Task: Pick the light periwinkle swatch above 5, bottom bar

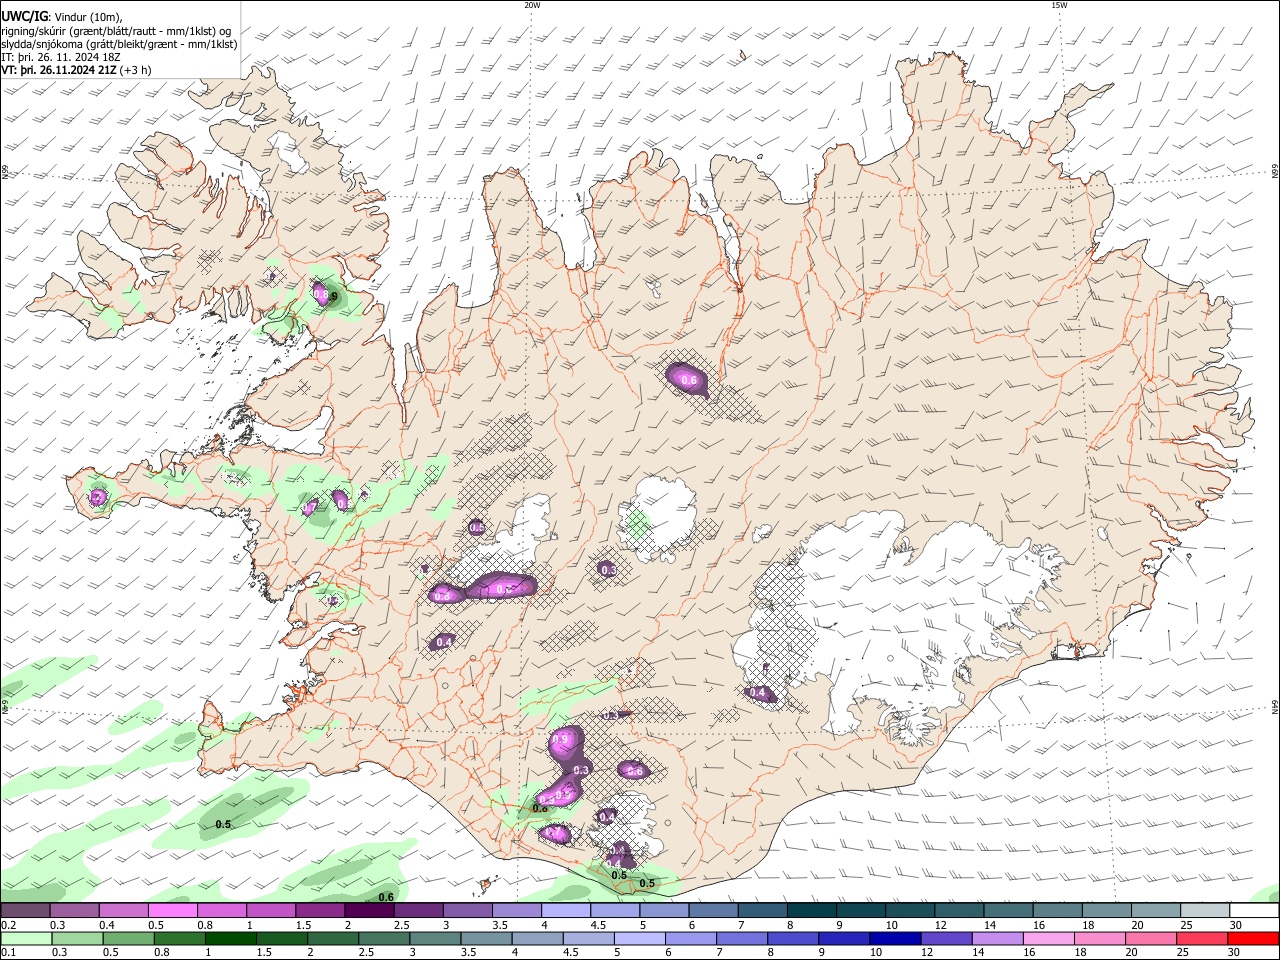Action: point(640,939)
